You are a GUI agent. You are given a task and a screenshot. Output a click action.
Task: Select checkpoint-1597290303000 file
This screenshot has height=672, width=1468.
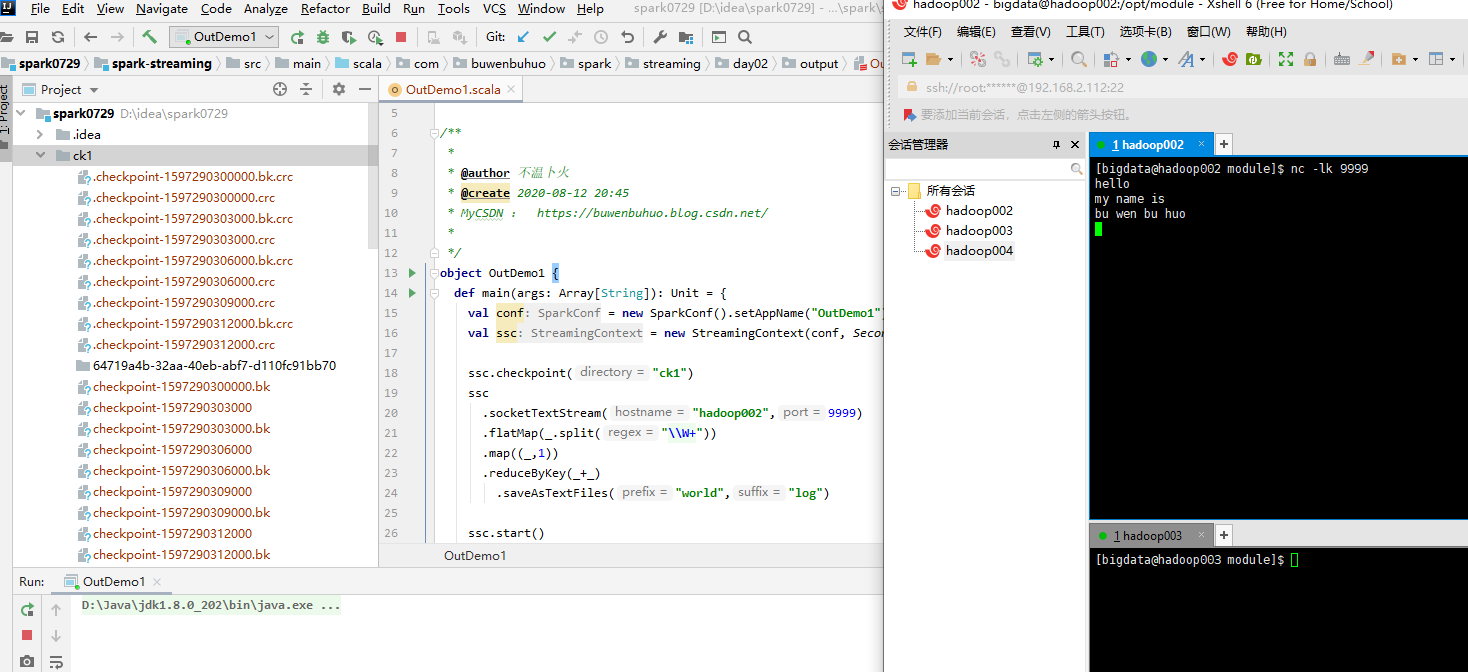tap(172, 407)
